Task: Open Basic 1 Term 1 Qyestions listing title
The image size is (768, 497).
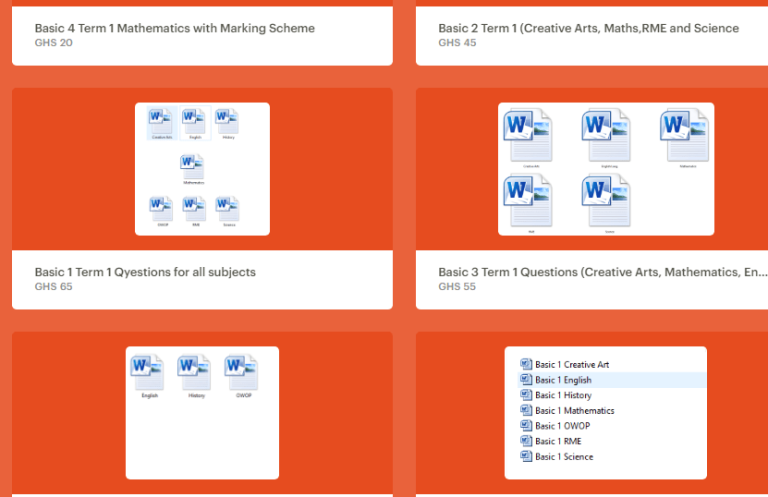Action: tap(145, 272)
